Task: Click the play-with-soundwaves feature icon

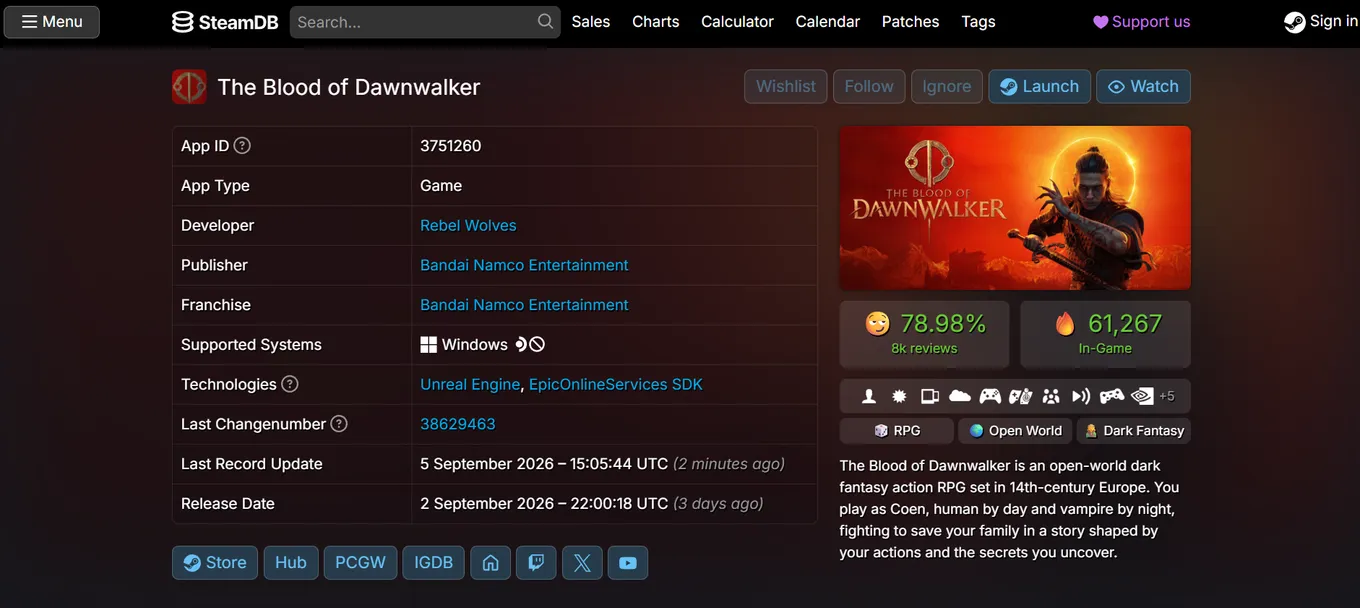Action: [1081, 396]
